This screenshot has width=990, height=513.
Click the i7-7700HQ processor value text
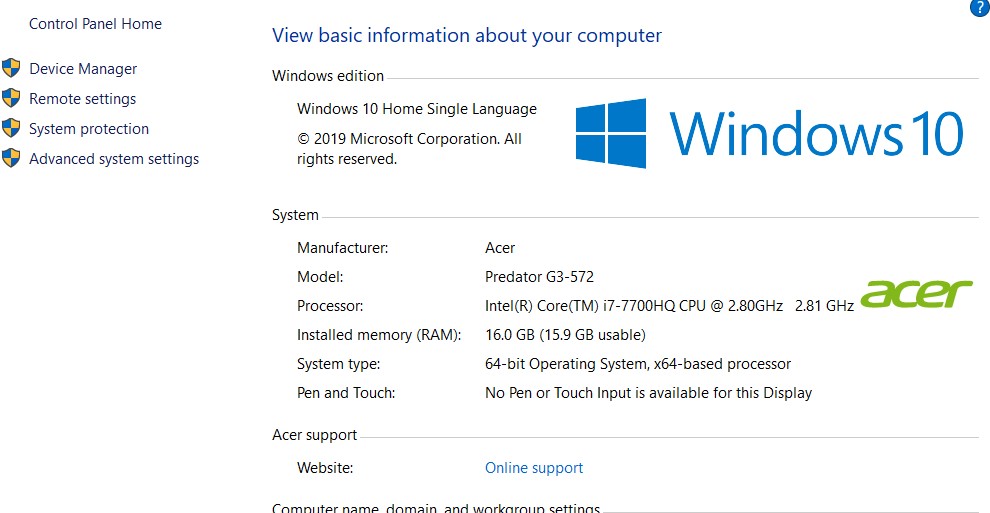[669, 306]
